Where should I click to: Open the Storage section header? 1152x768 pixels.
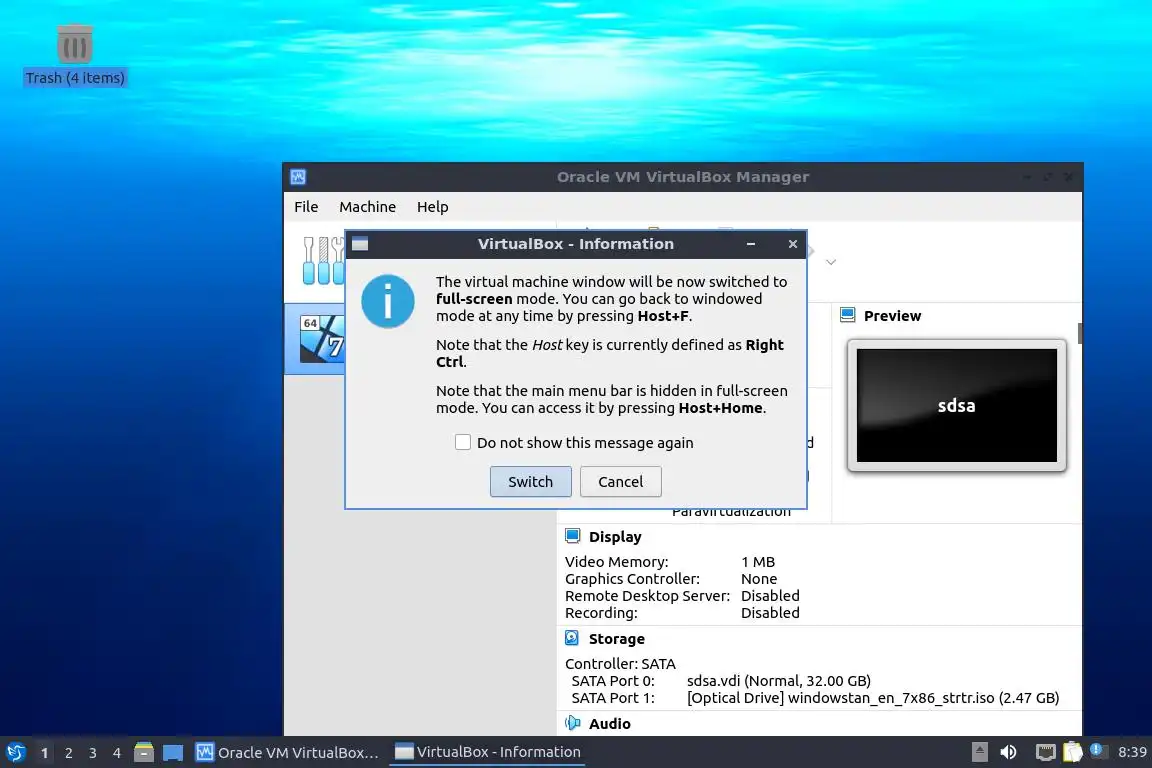(x=616, y=639)
